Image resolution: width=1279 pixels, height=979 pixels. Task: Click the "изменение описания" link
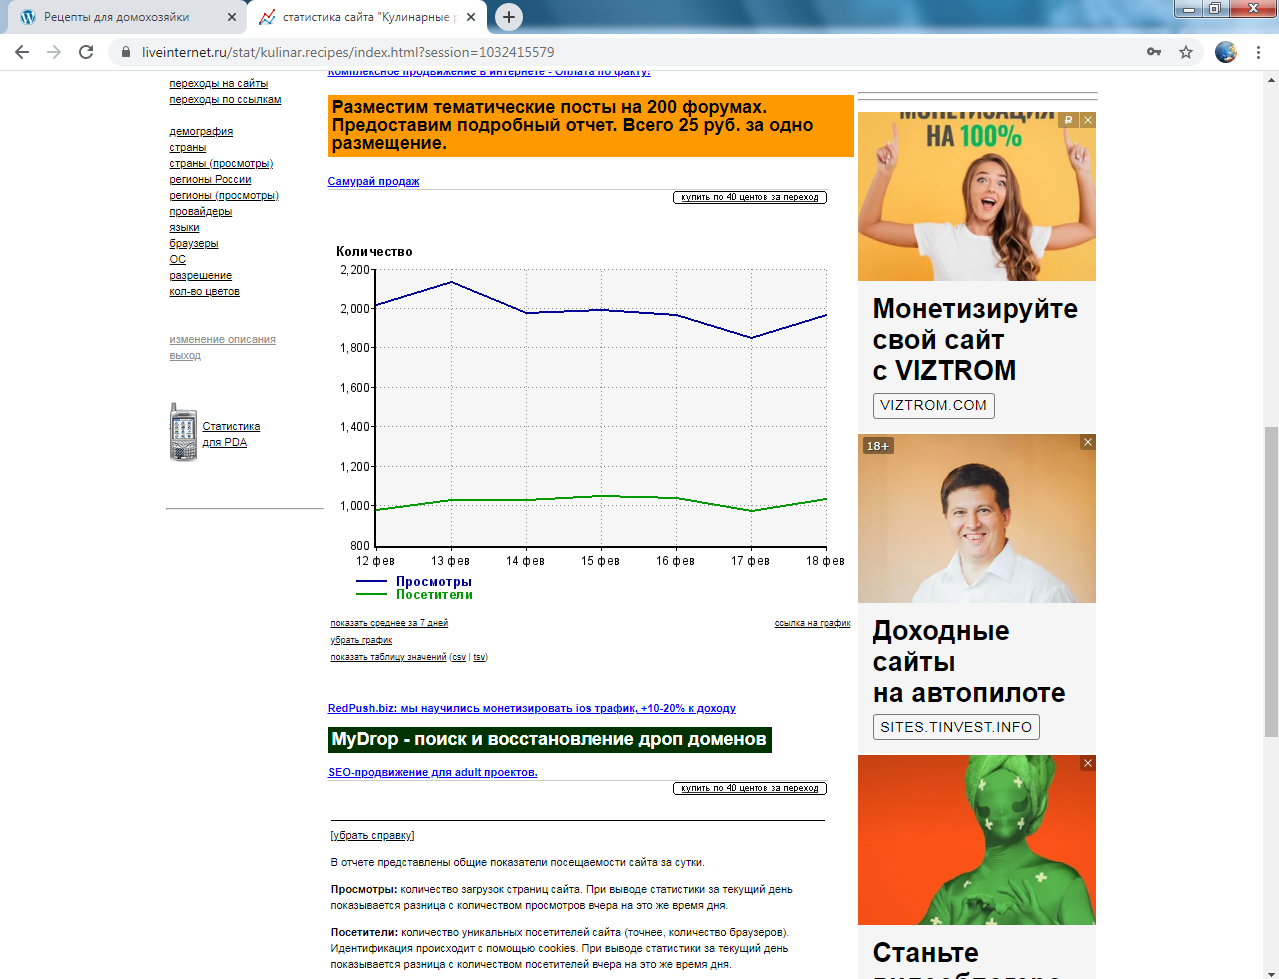[222, 340]
